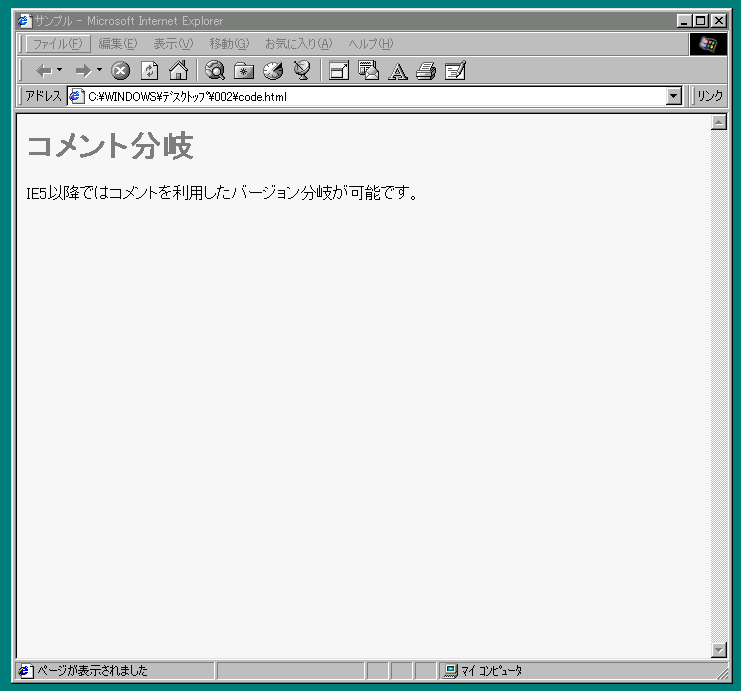Click the Print toolbar icon

pos(426,71)
